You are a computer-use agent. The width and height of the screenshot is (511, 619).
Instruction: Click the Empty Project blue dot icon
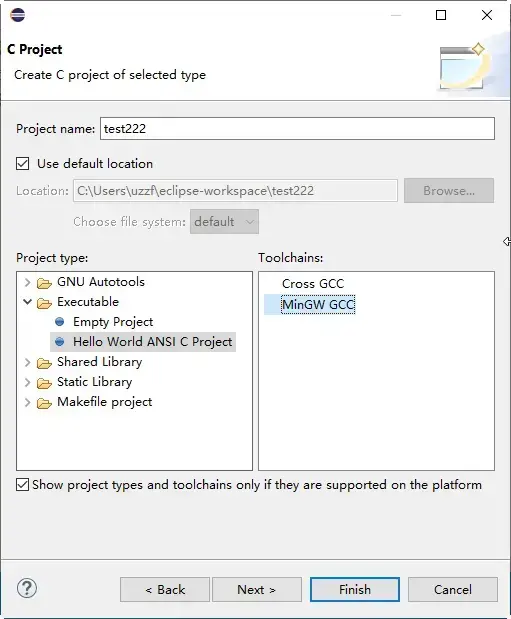60,322
